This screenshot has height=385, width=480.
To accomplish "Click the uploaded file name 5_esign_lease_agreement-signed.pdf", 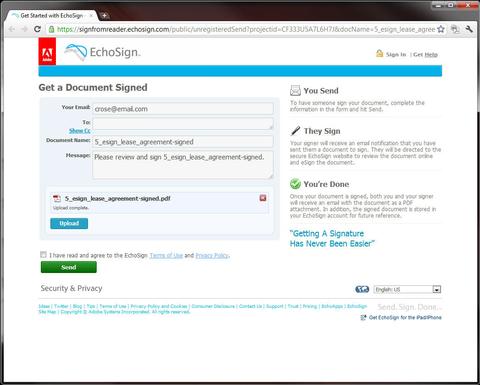I will pyautogui.click(x=118, y=198).
